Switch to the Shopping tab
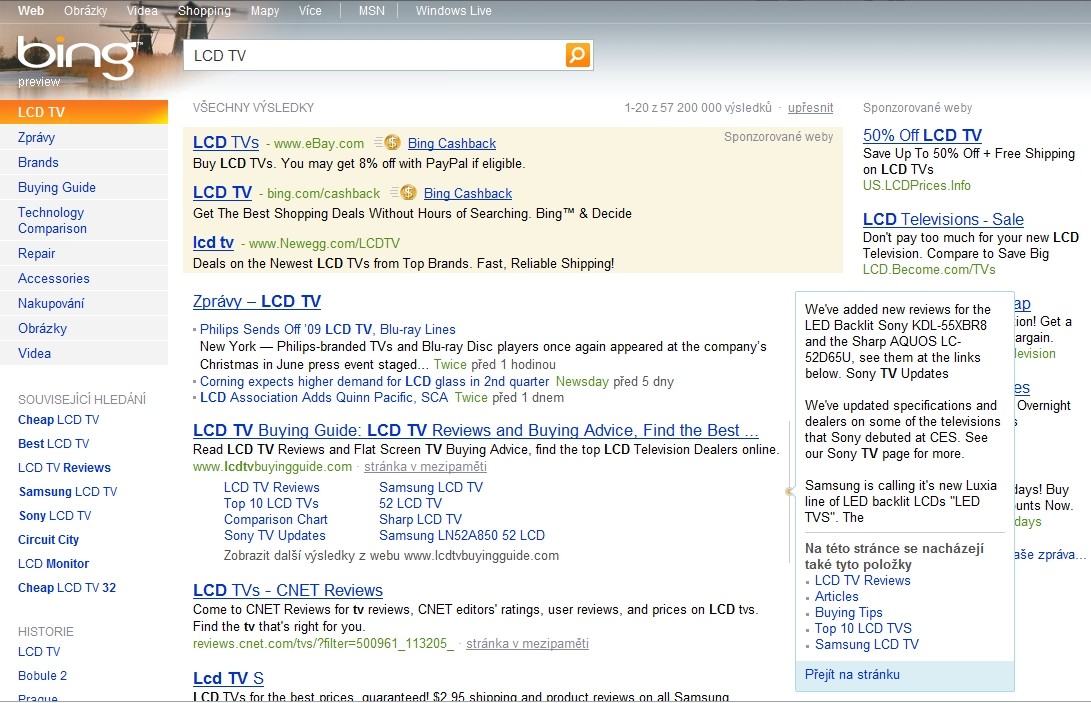 point(204,10)
